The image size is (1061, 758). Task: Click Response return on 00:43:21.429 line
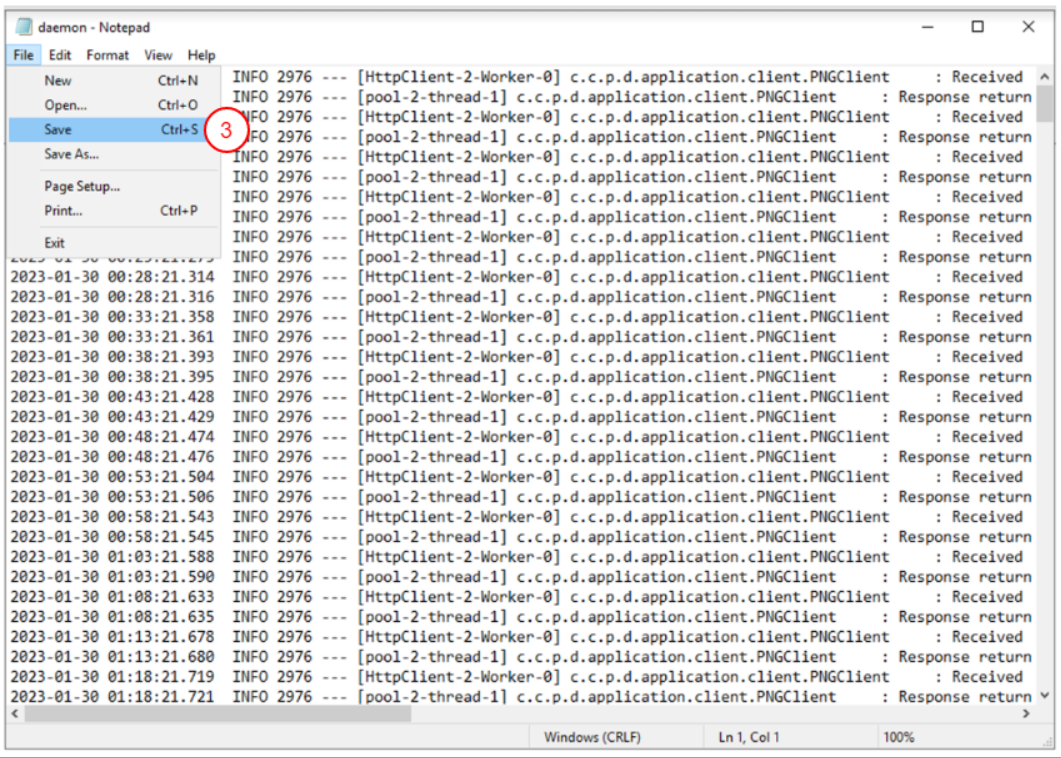click(965, 417)
